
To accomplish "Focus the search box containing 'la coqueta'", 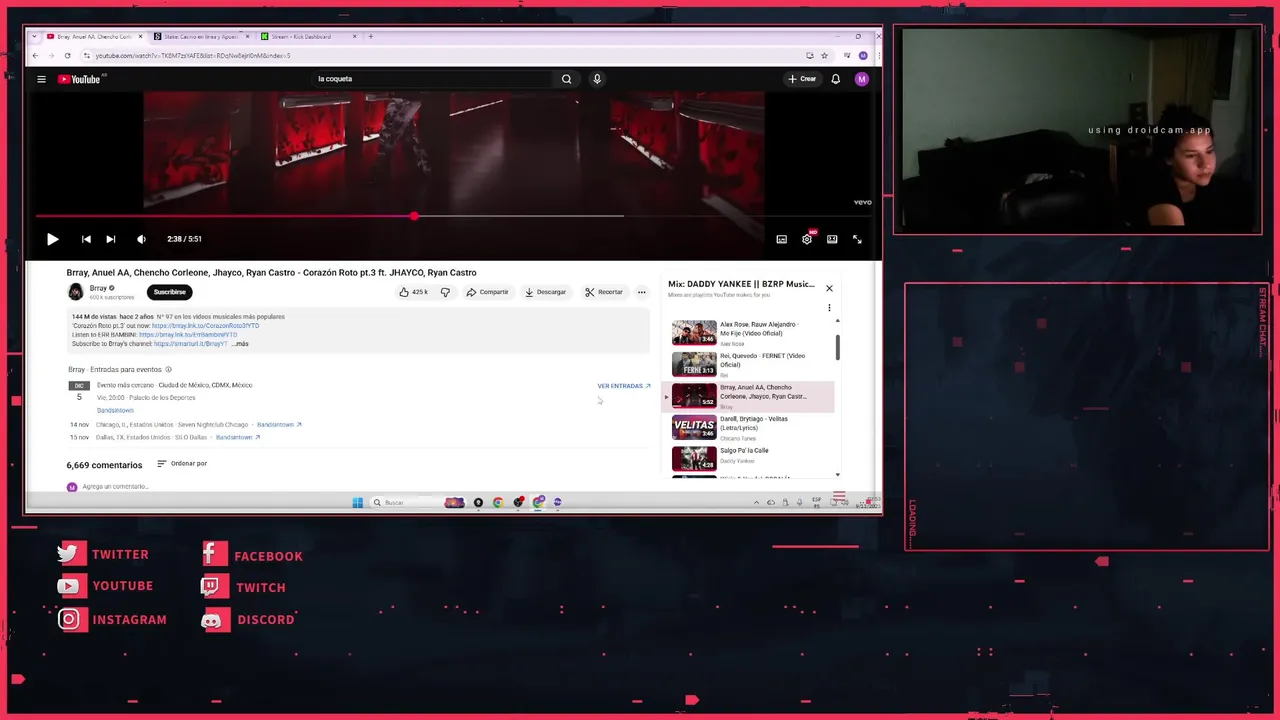I will [x=430, y=79].
